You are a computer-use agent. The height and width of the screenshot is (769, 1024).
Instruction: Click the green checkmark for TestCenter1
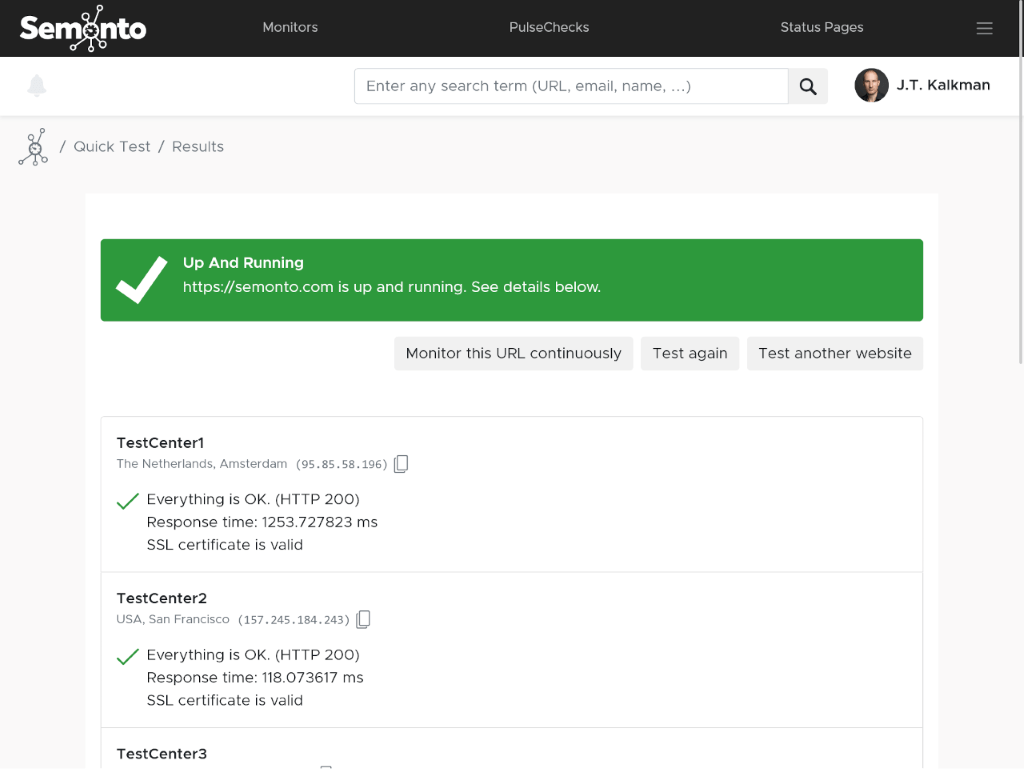point(127,501)
